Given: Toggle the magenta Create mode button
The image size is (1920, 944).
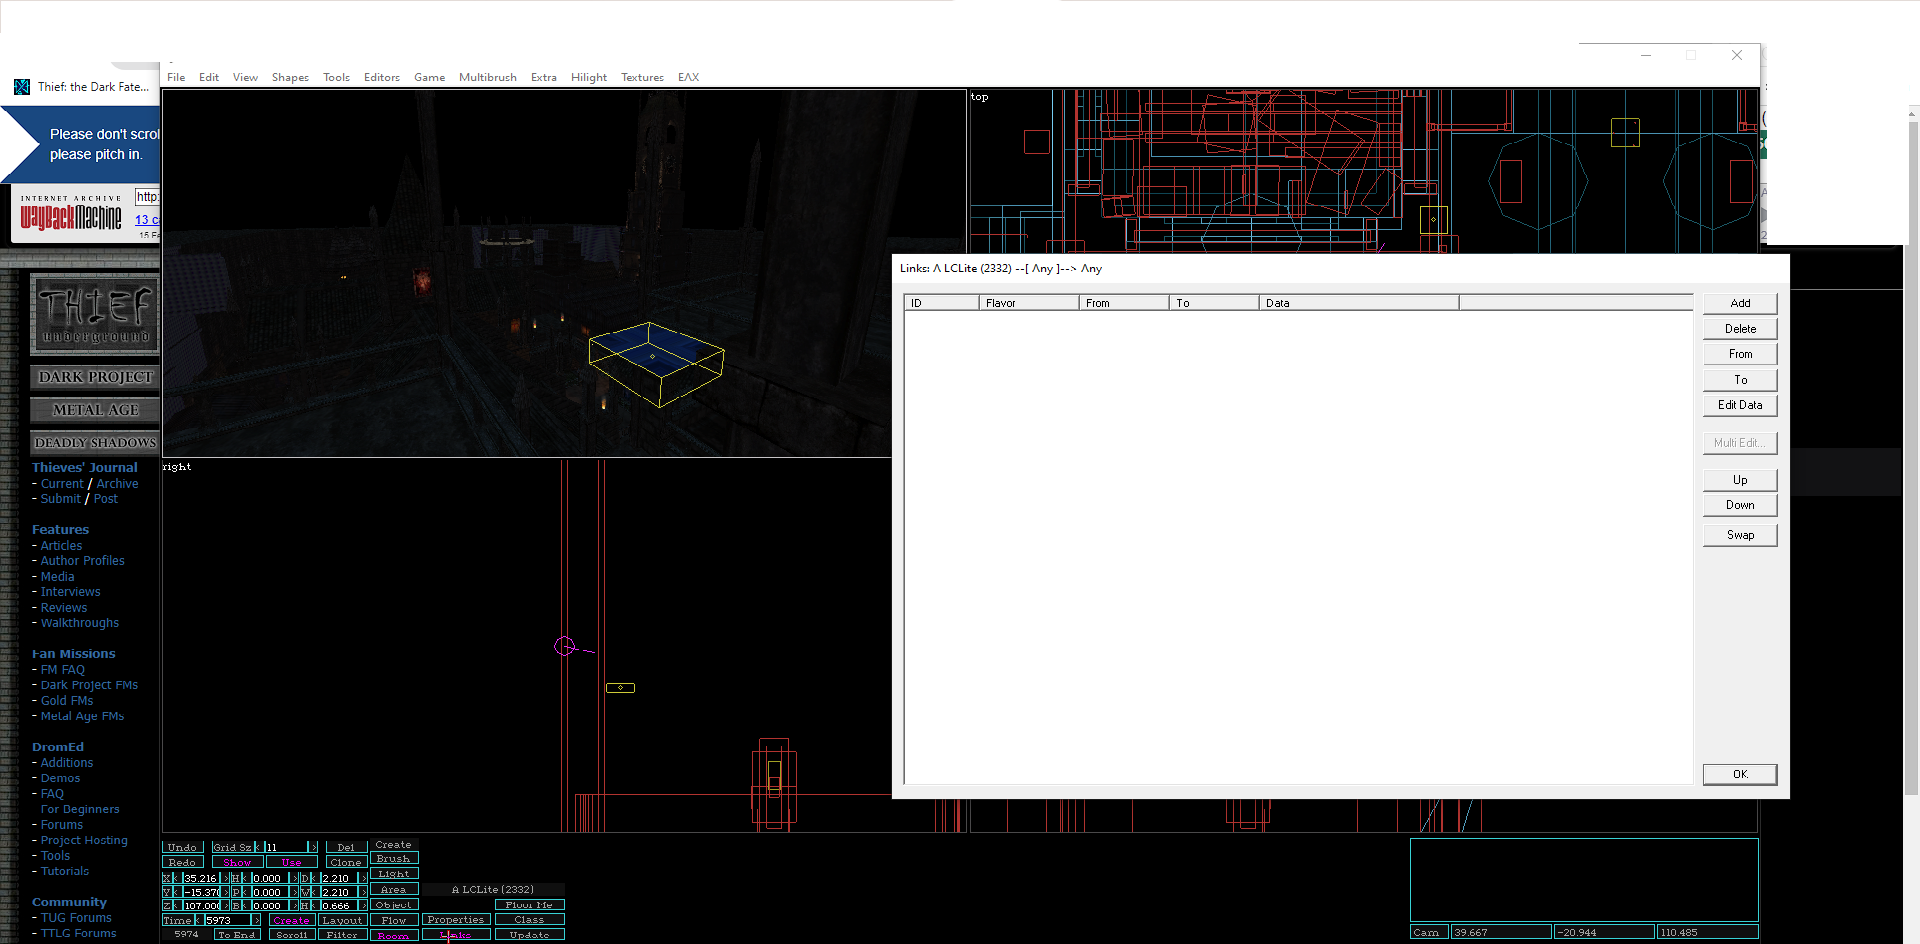Looking at the screenshot, I should [291, 920].
